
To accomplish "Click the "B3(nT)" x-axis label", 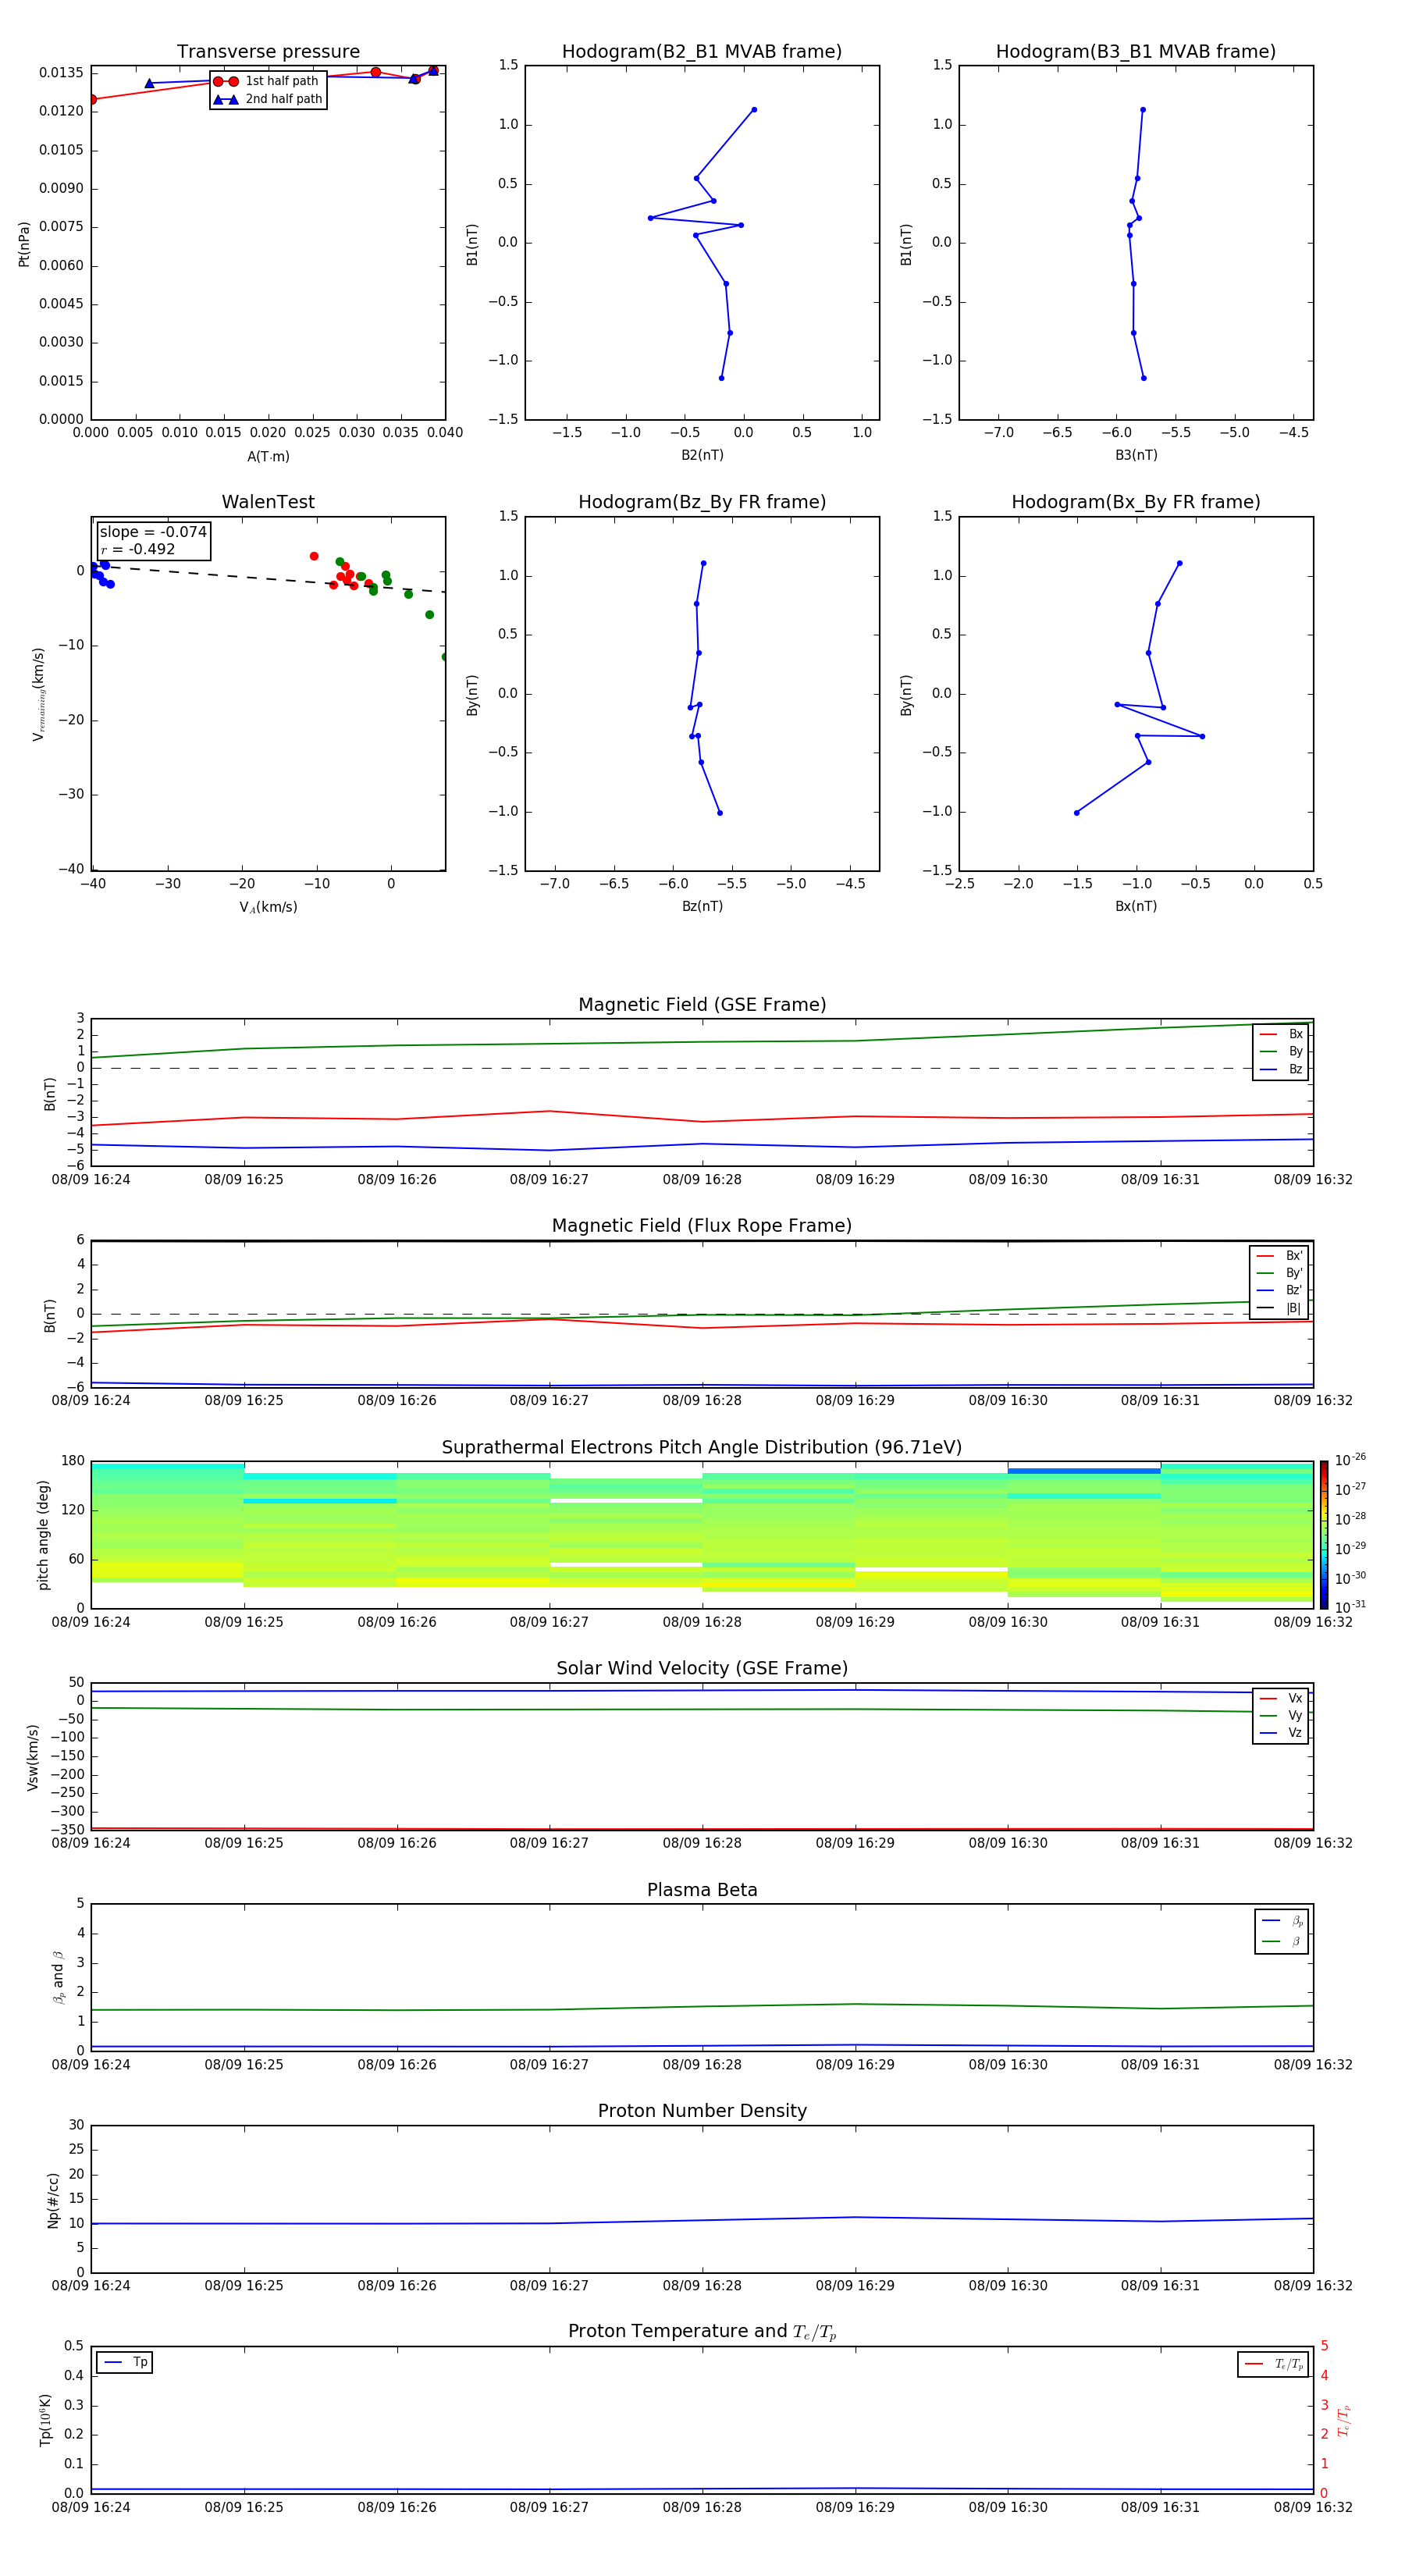I will (1136, 455).
